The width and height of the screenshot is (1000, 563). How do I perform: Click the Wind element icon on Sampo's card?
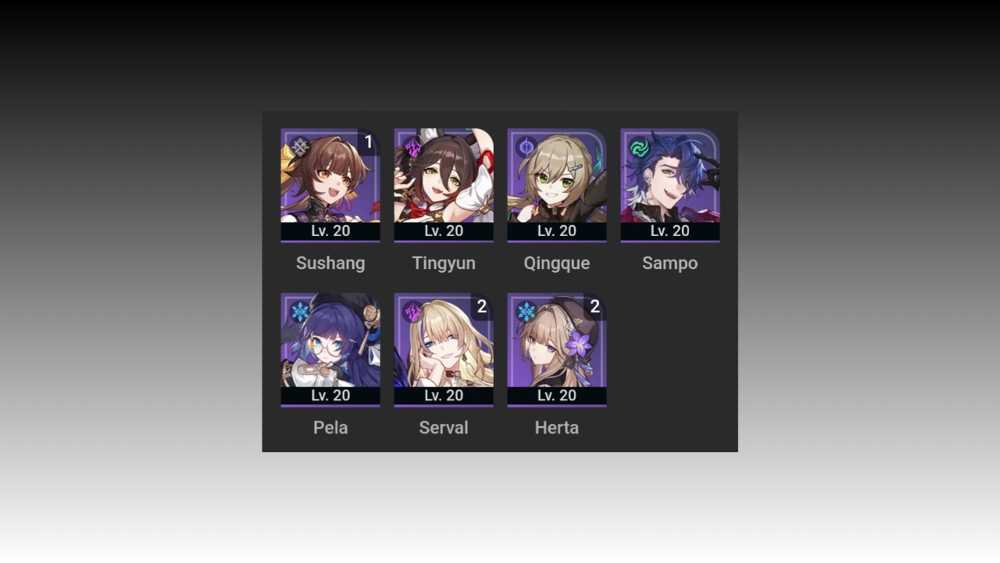[x=639, y=148]
